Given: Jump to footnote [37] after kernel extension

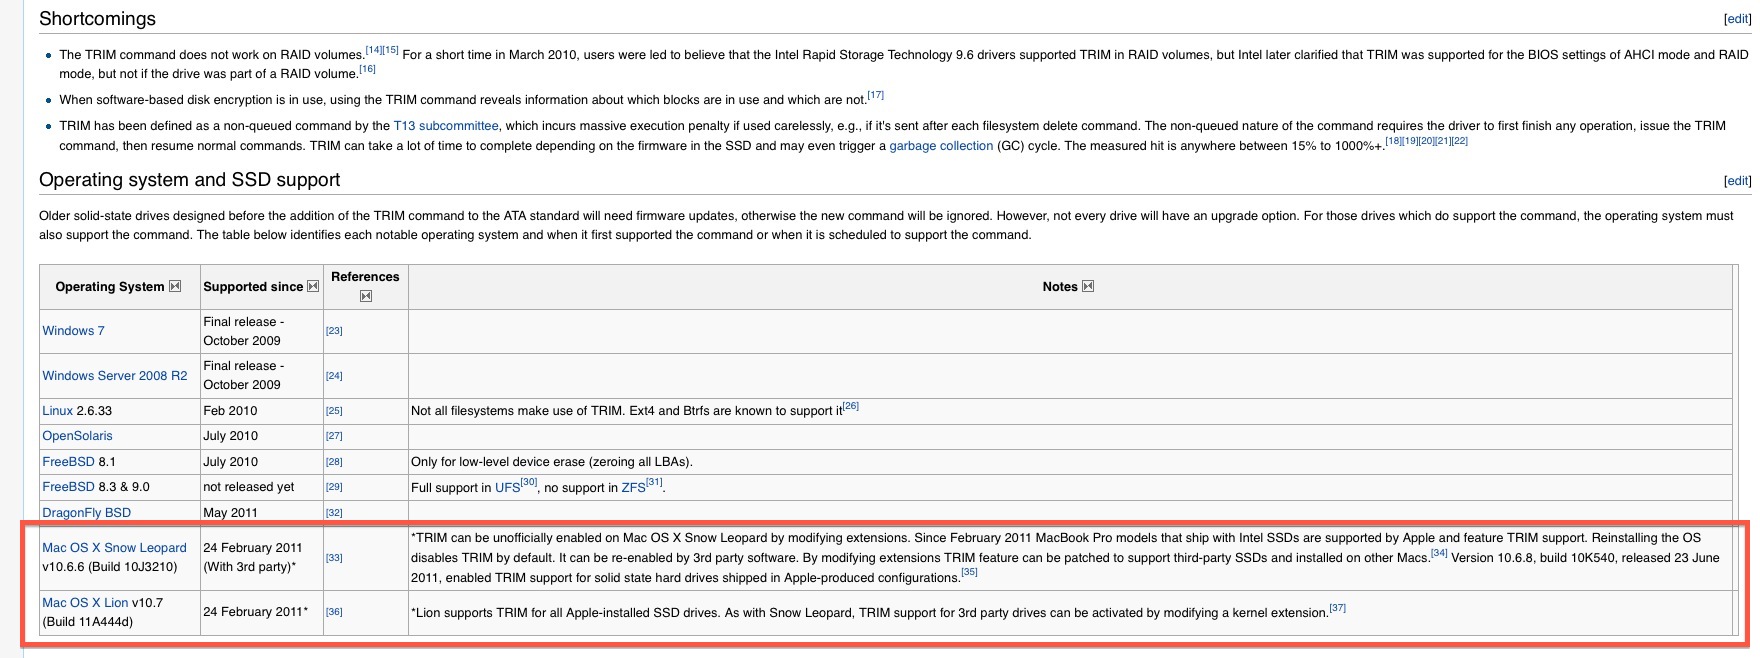Looking at the screenshot, I should pos(1337,608).
